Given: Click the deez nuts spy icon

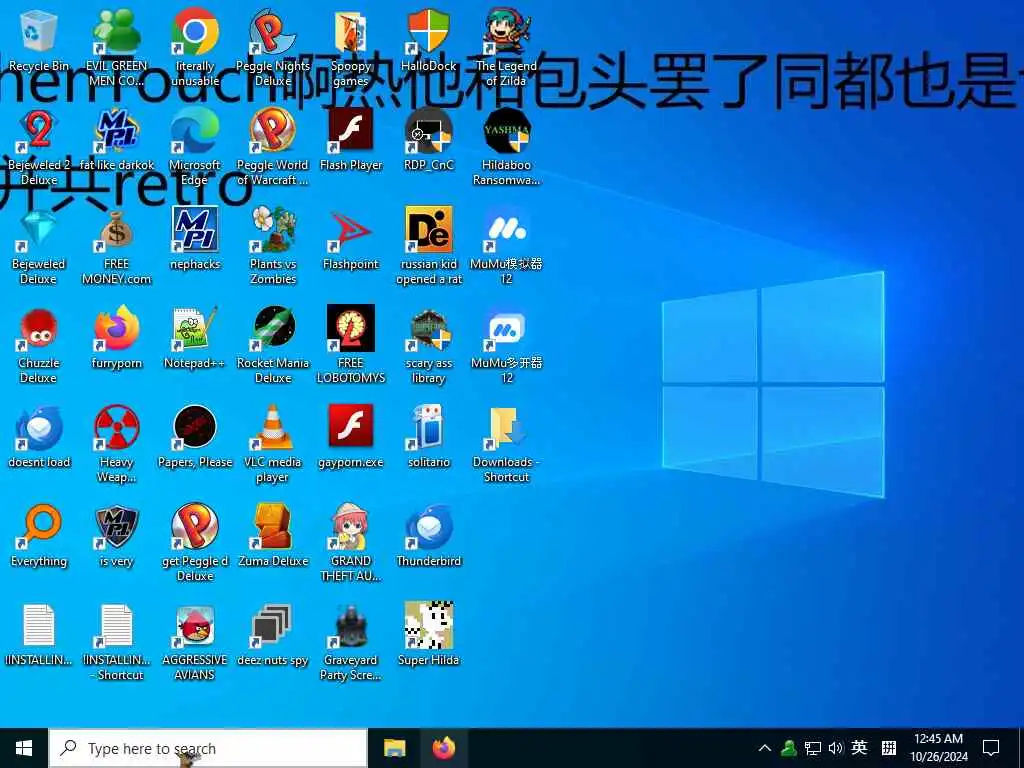Looking at the screenshot, I should pyautogui.click(x=273, y=626).
